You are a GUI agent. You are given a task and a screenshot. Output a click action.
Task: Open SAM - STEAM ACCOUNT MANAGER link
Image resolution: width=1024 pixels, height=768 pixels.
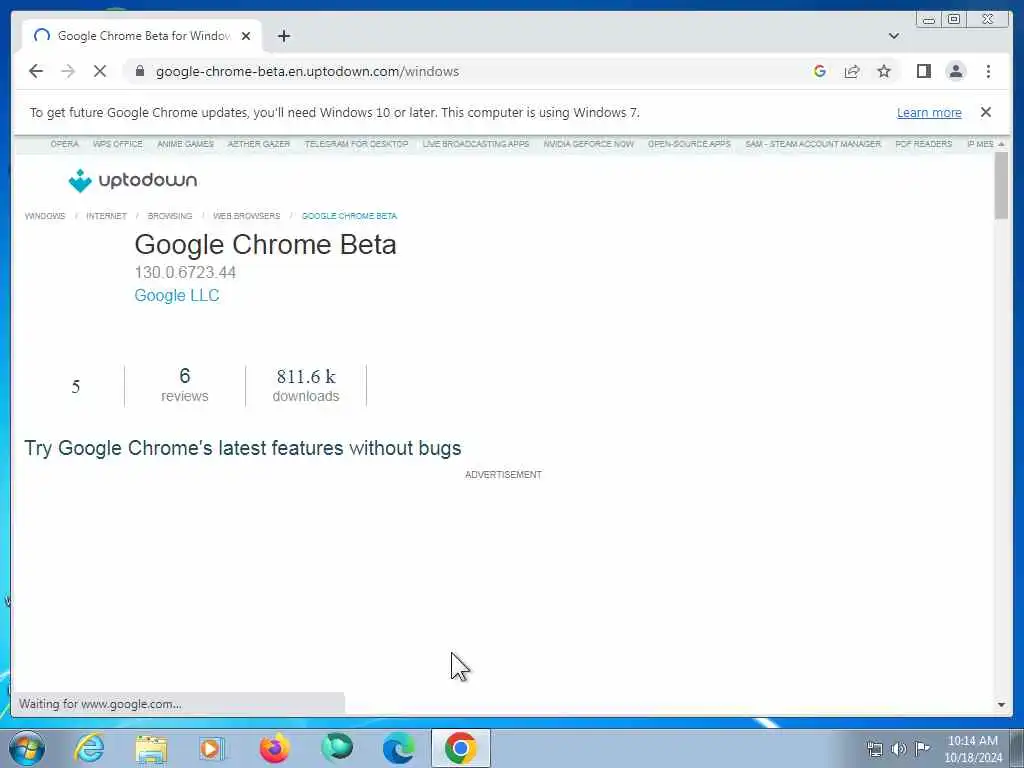pyautogui.click(x=813, y=144)
